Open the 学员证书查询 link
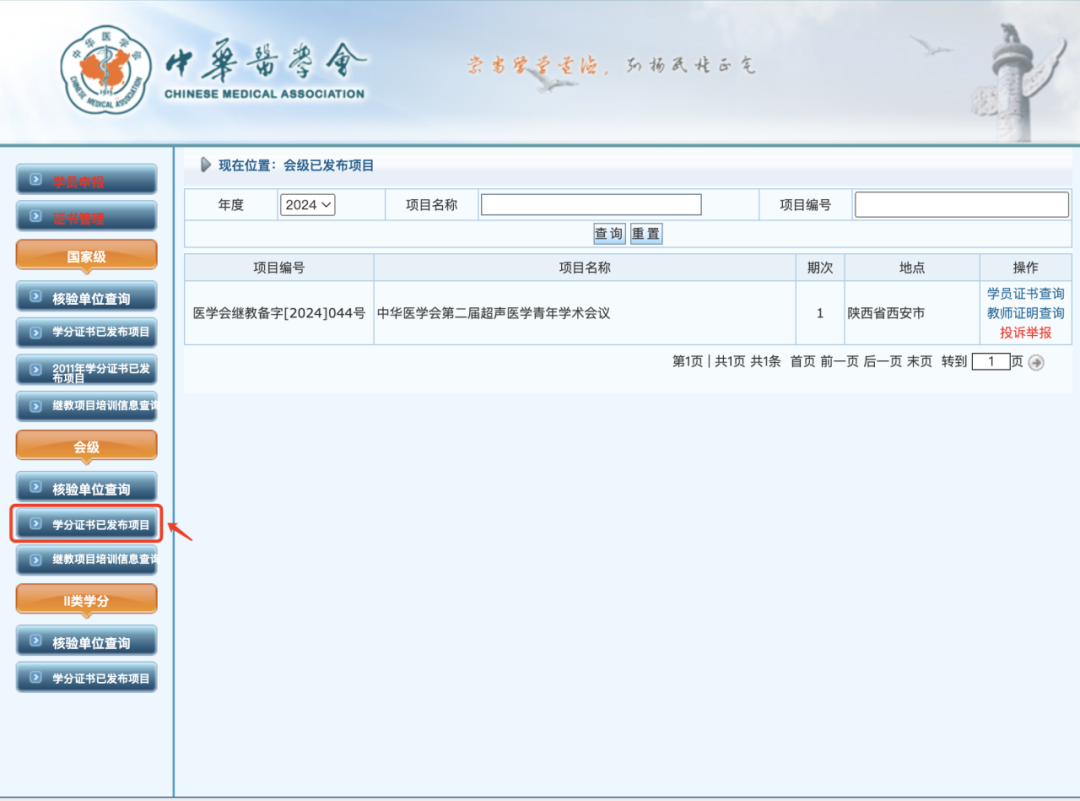The image size is (1080, 801). pos(1025,293)
